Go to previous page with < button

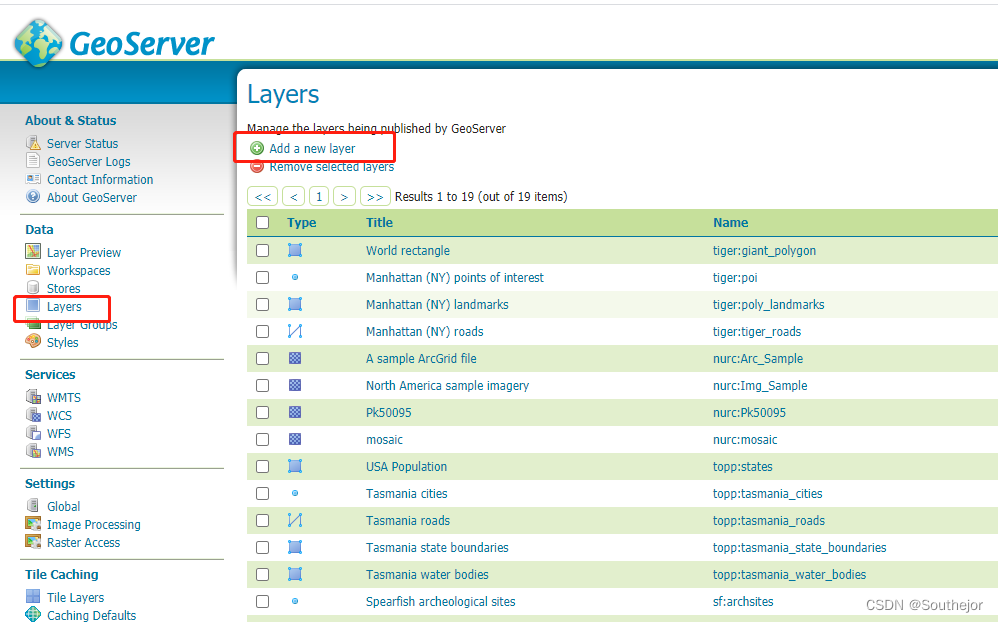pyautogui.click(x=293, y=196)
